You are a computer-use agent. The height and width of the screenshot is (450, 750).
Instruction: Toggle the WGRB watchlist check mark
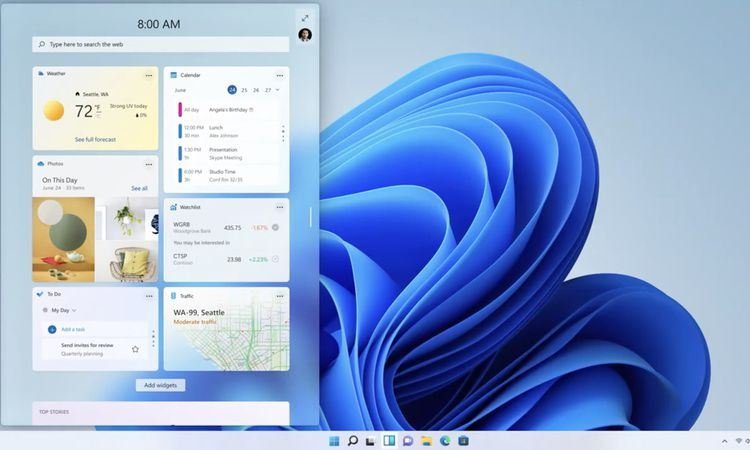point(275,228)
